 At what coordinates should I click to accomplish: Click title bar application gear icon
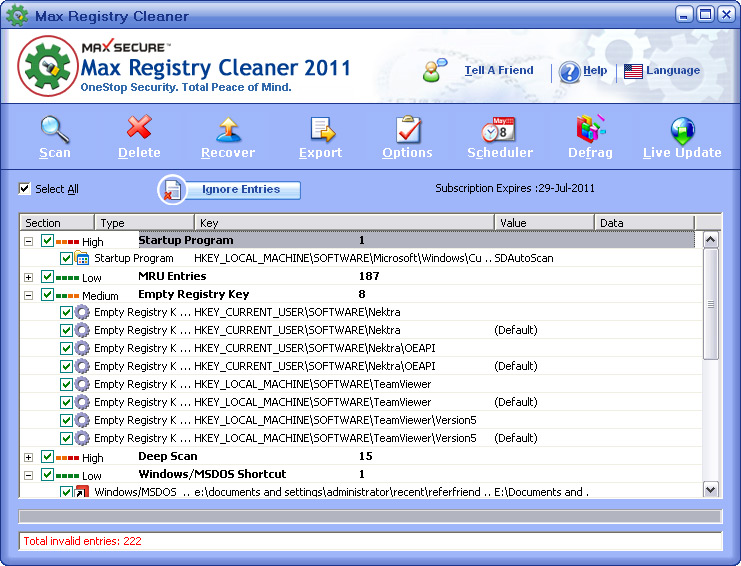coord(17,15)
